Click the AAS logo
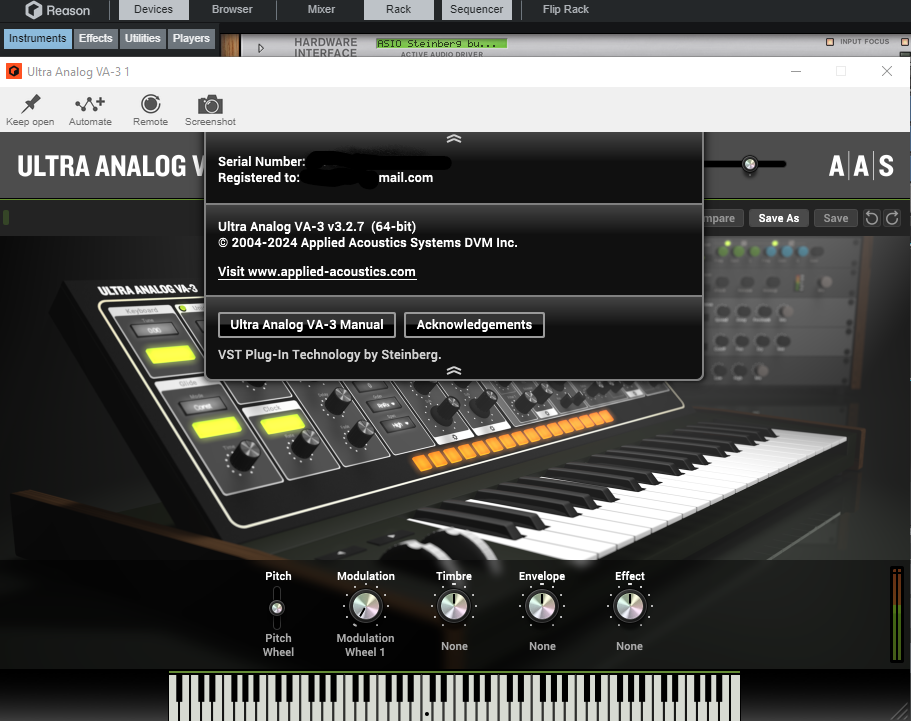 pyautogui.click(x=861, y=166)
